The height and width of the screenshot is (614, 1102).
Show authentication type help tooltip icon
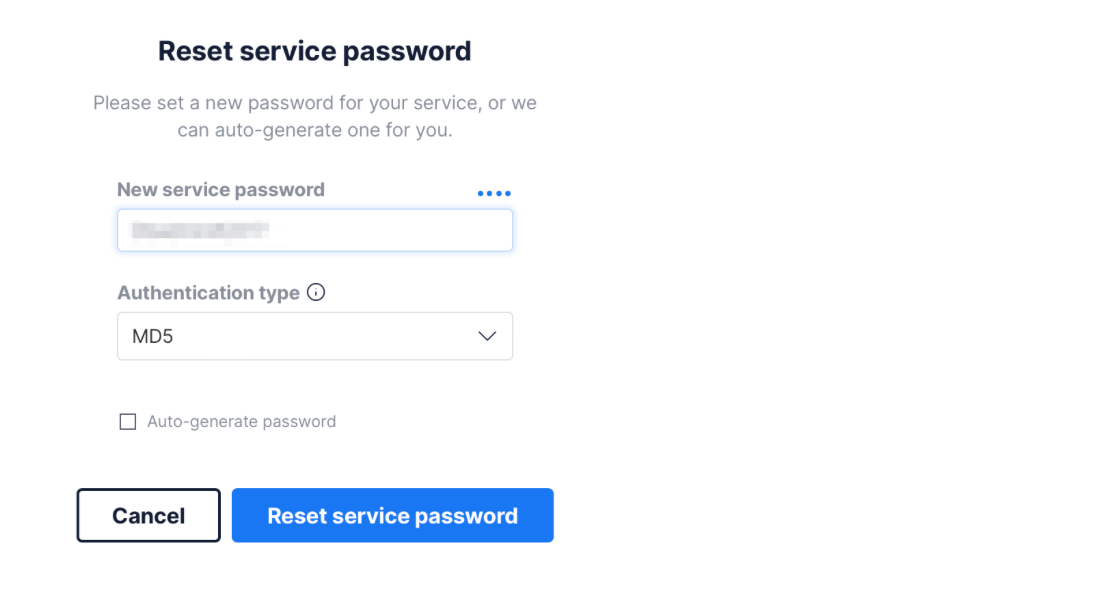316,293
